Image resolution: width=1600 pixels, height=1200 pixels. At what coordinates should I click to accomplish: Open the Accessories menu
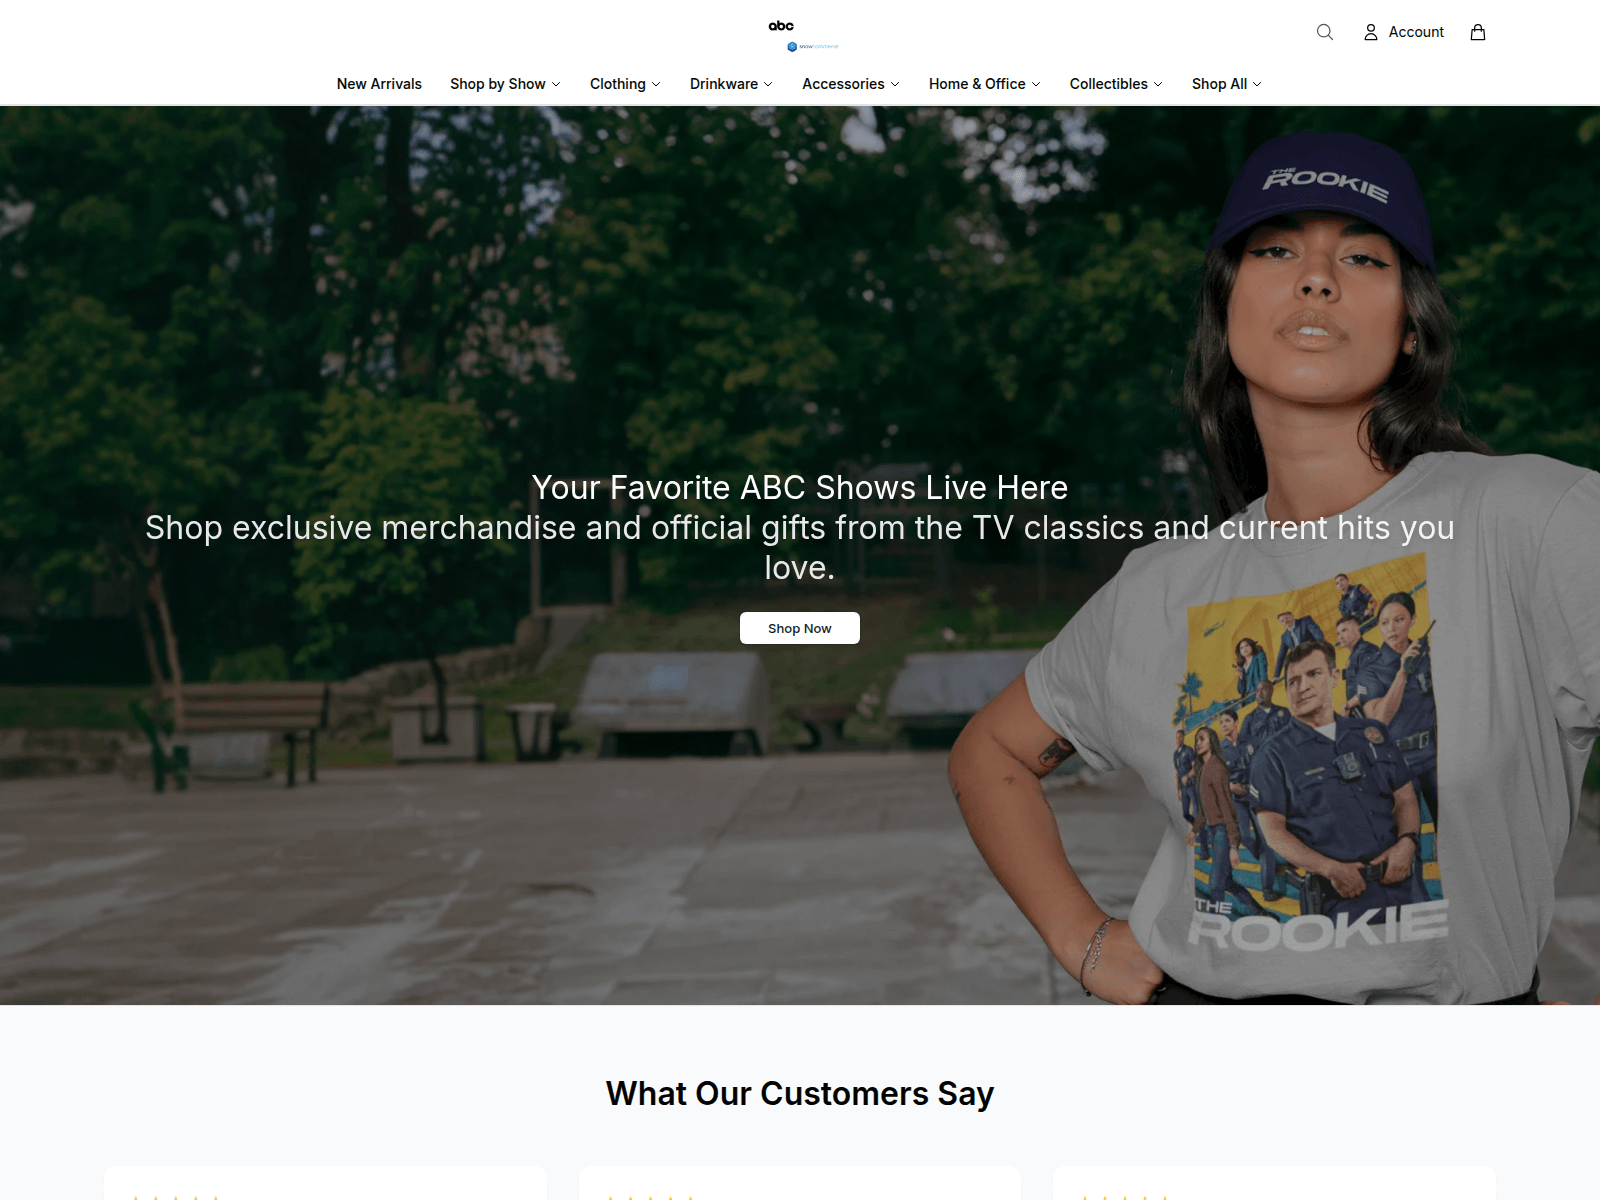tap(851, 84)
